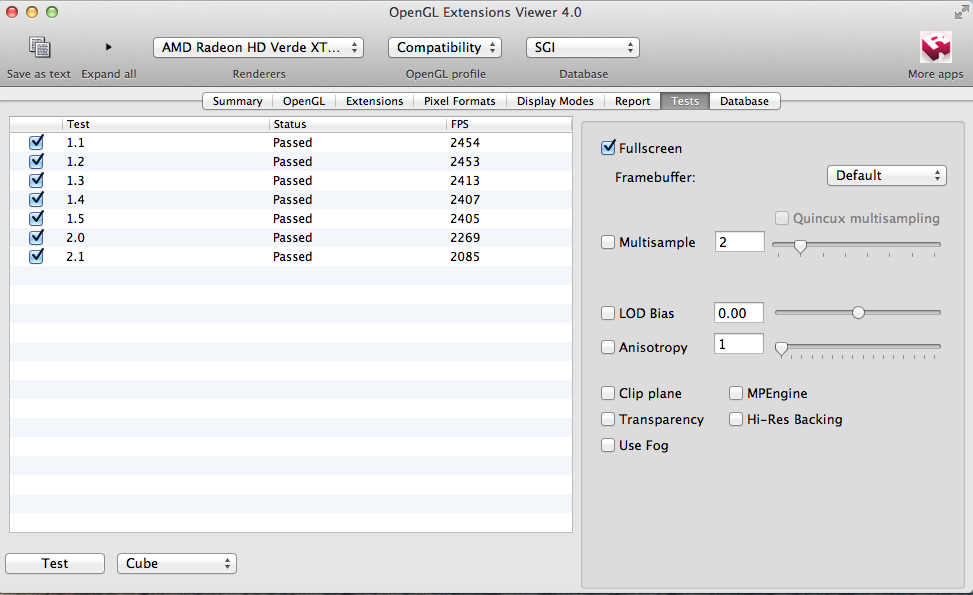Uncheck the test 1.5 checkbox
This screenshot has height=595, width=973.
click(37, 218)
